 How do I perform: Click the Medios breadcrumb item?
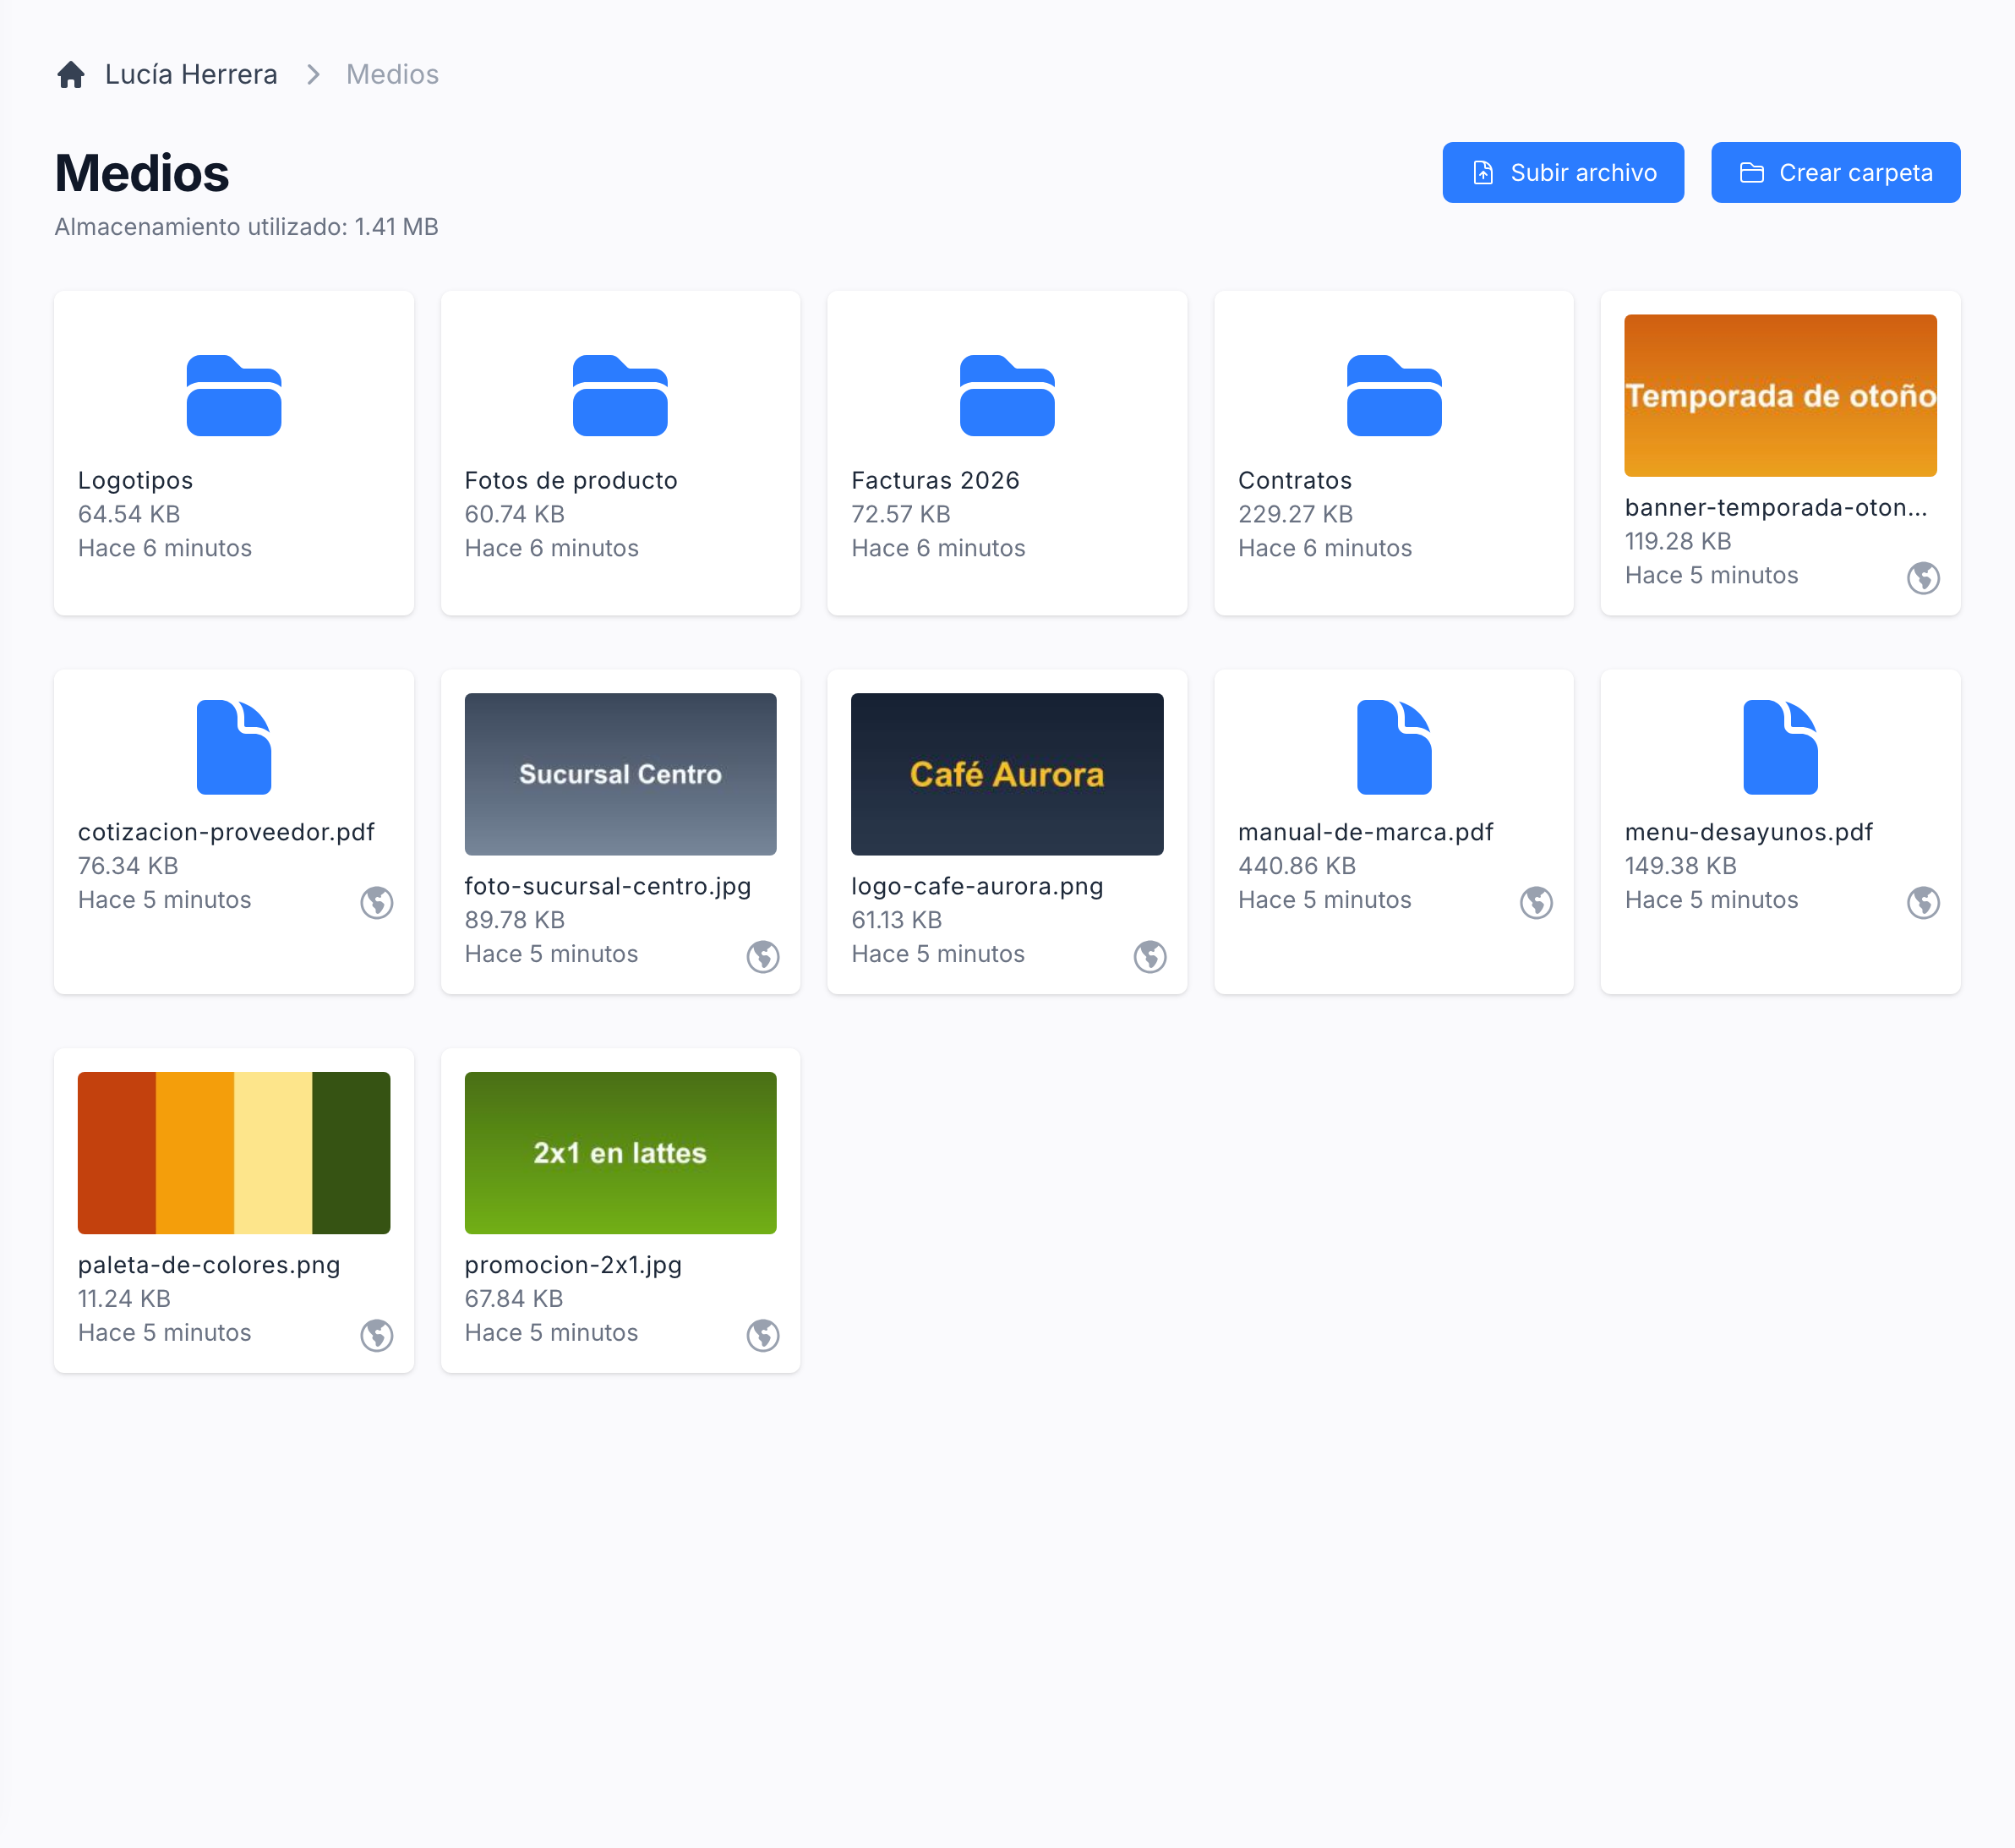point(392,75)
